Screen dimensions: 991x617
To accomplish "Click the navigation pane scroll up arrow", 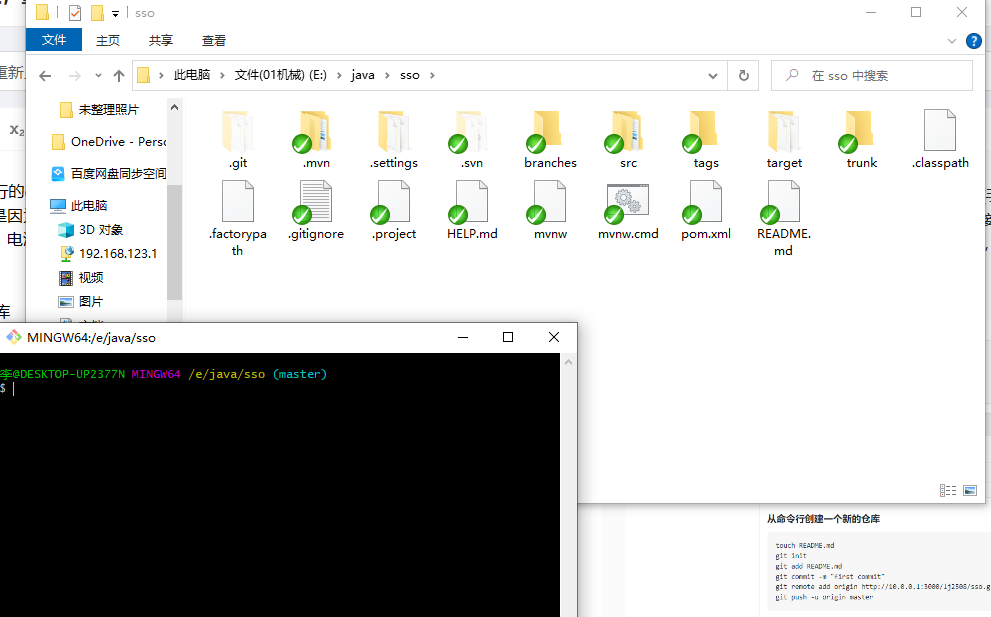I will point(174,108).
